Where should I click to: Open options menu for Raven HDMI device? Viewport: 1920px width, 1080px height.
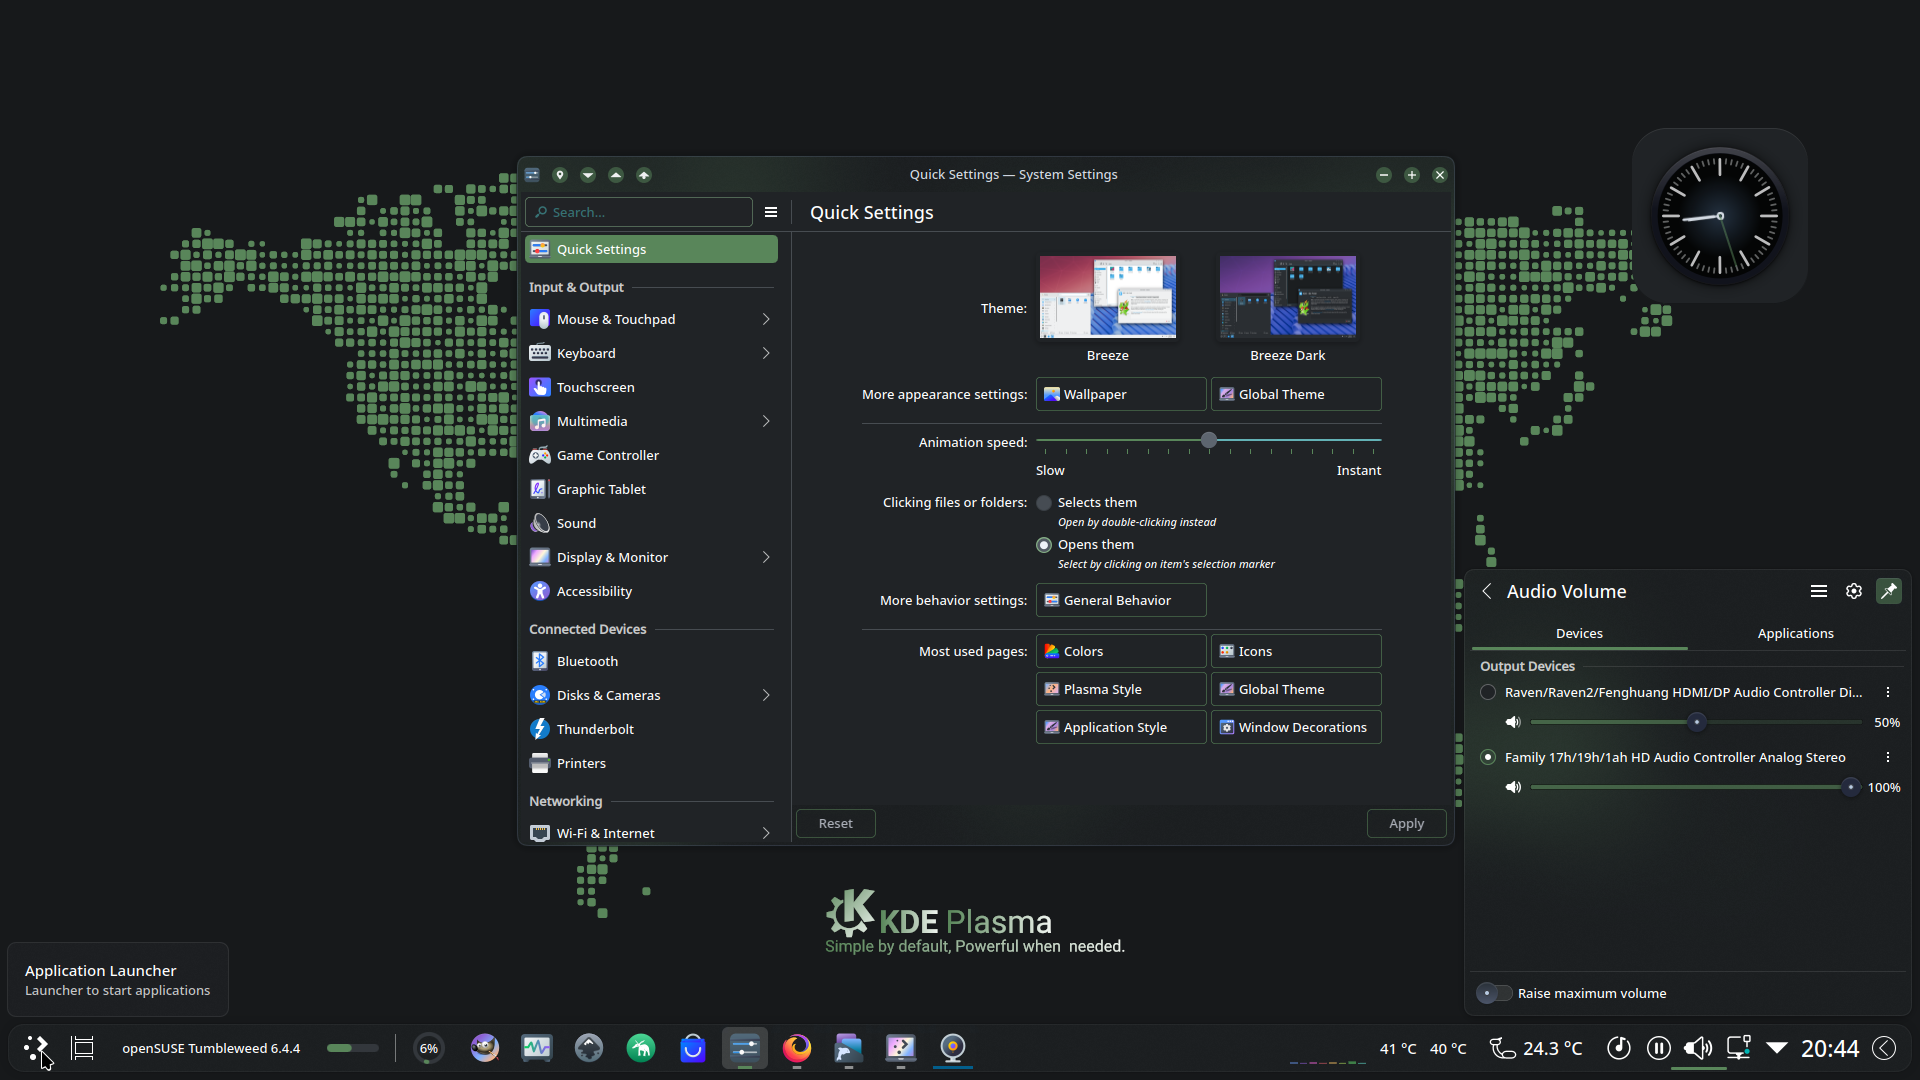pos(1888,692)
